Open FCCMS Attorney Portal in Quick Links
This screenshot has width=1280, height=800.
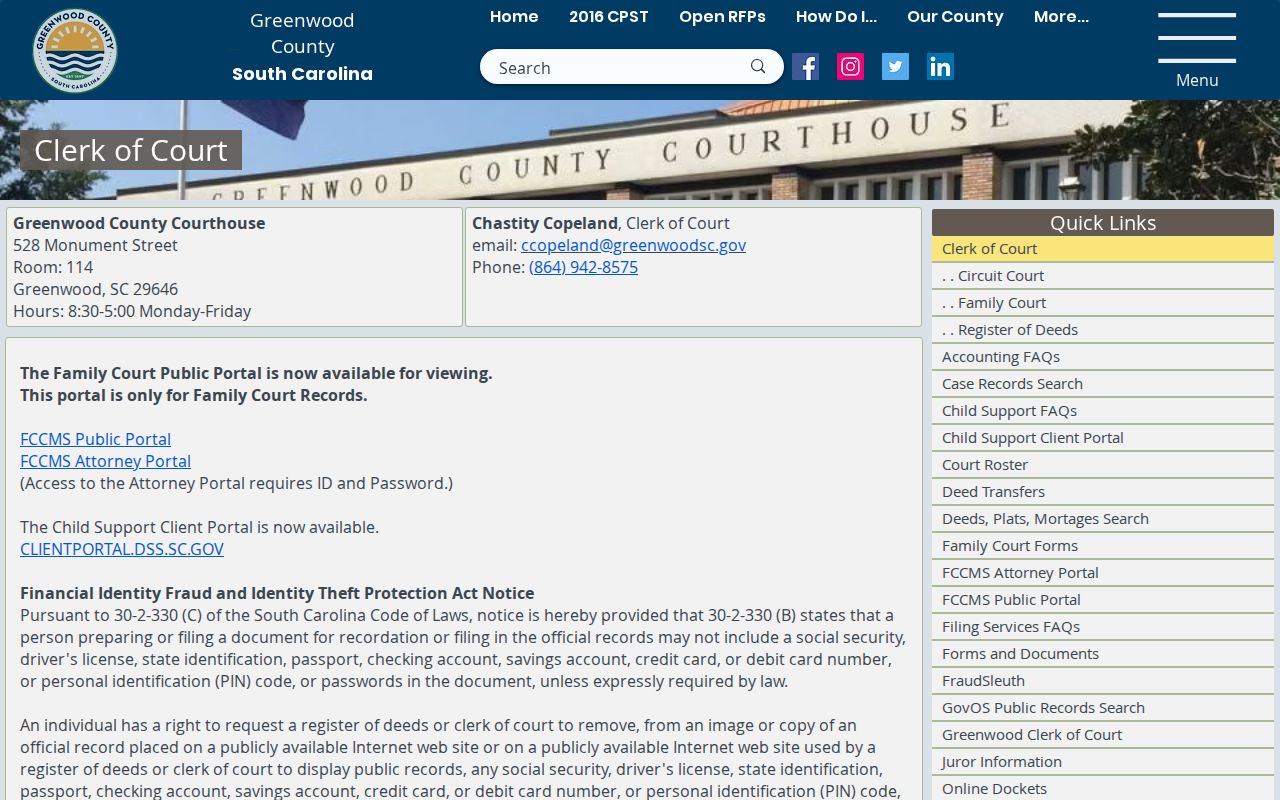tap(1103, 573)
